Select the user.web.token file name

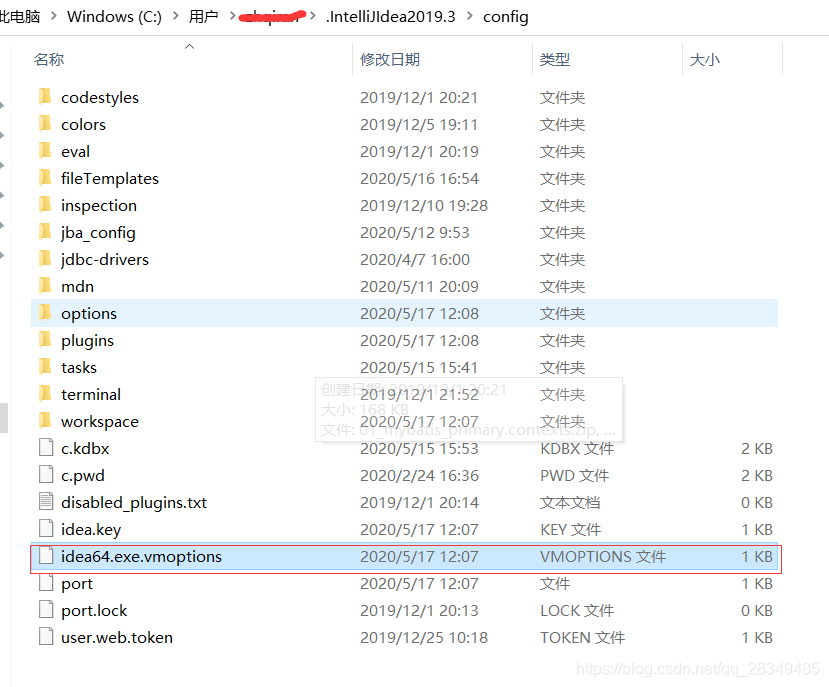tap(117, 637)
